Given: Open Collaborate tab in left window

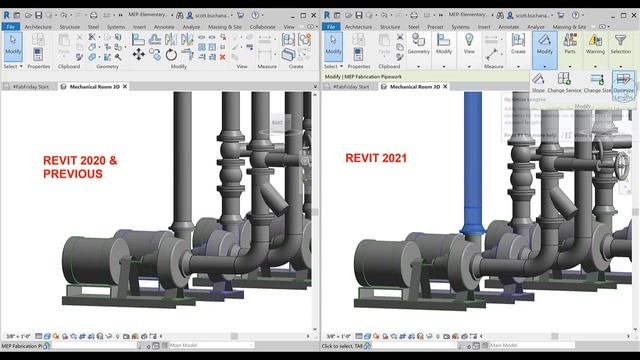Looking at the screenshot, I should [x=262, y=27].
